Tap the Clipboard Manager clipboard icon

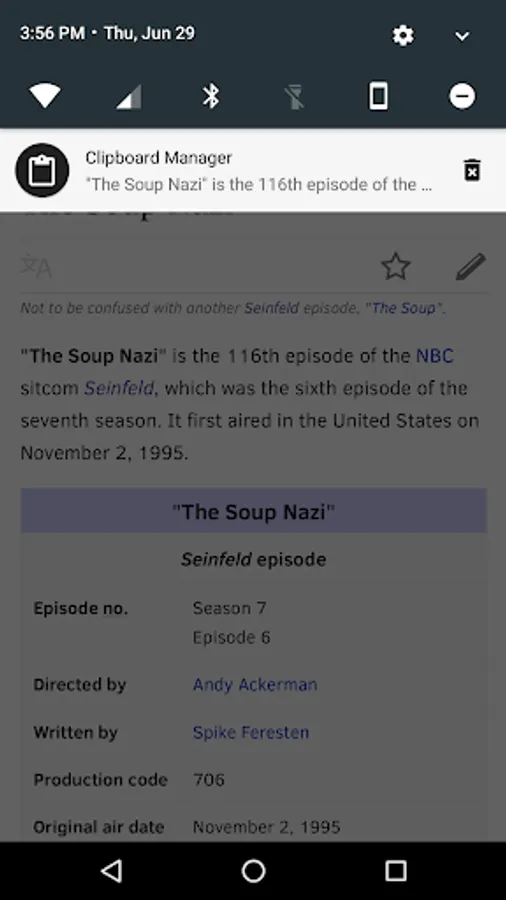pyautogui.click(x=42, y=170)
